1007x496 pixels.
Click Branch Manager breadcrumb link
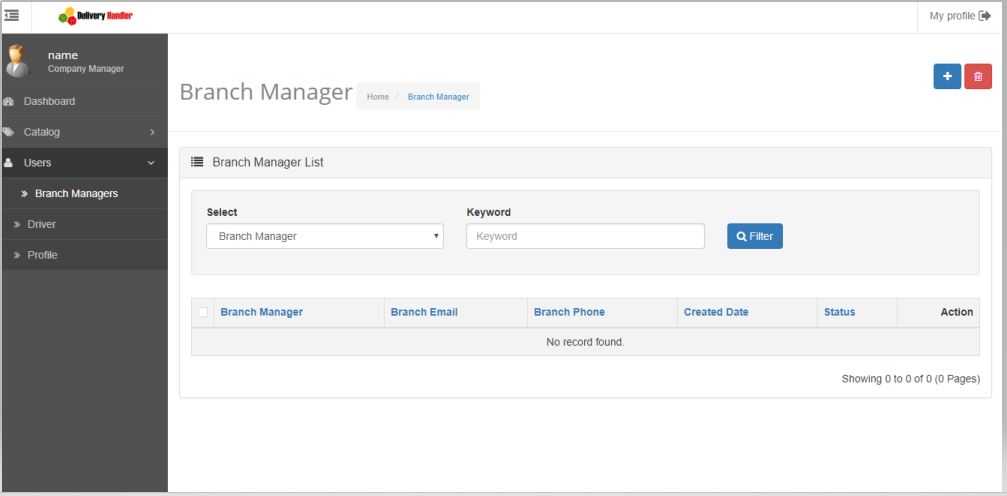438,96
